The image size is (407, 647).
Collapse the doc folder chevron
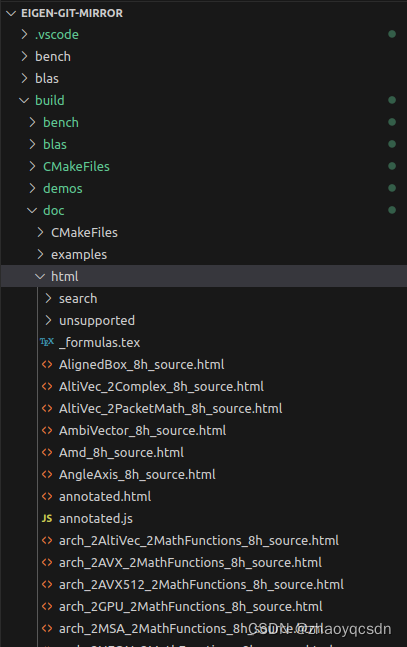click(32, 210)
